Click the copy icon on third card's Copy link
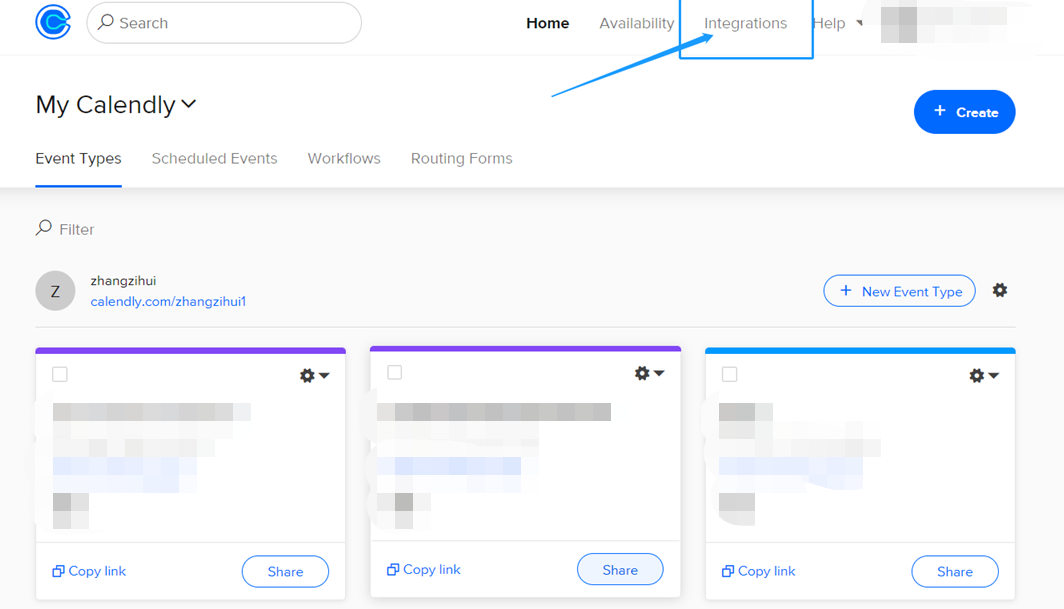The width and height of the screenshot is (1064, 609). pyautogui.click(x=727, y=571)
